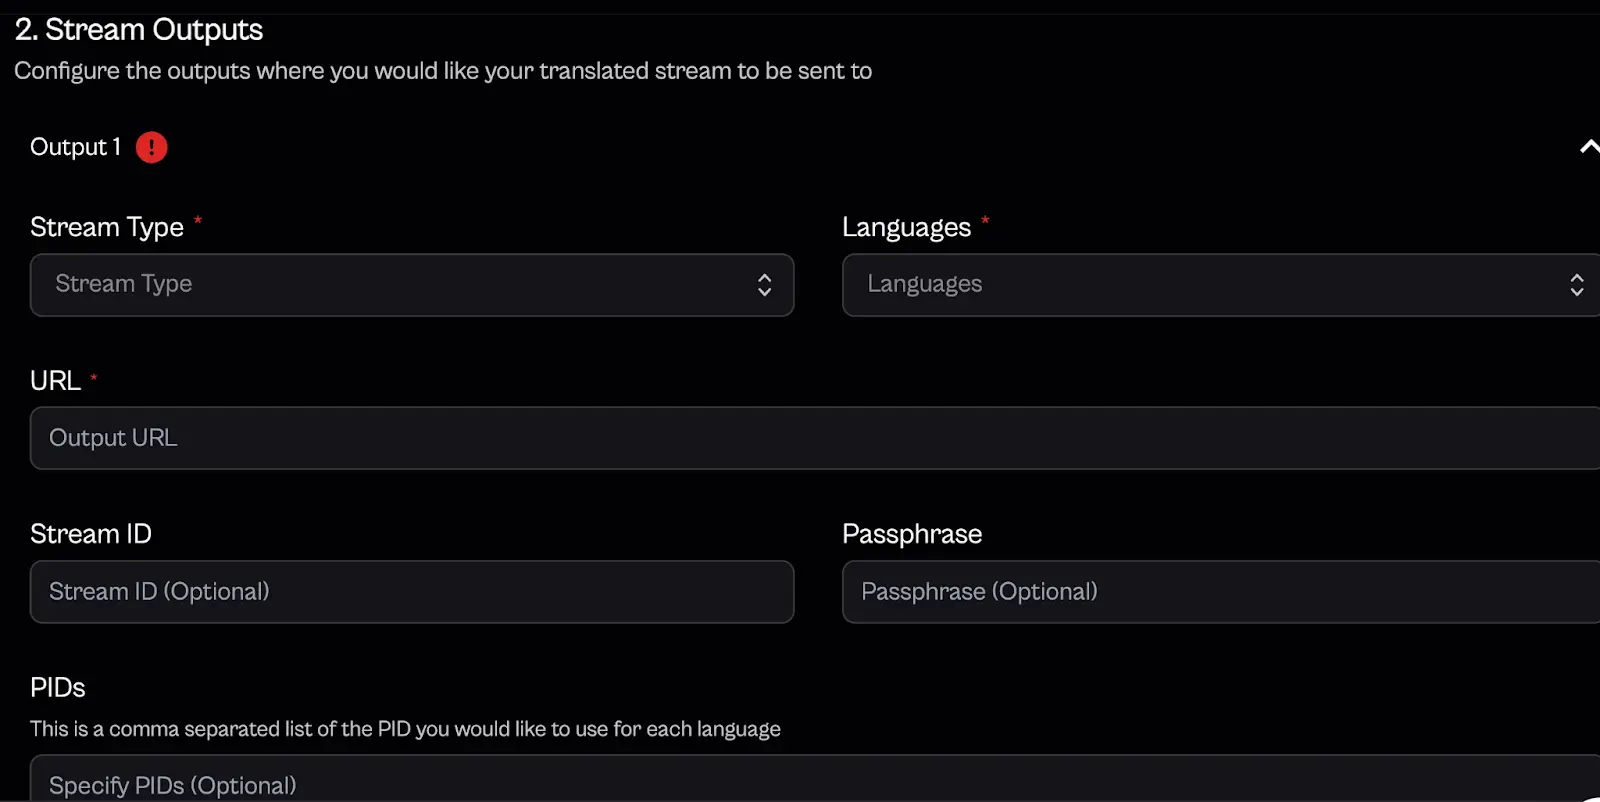Image resolution: width=1600 pixels, height=802 pixels.
Task: Click the Stream Type up-down arrows icon
Action: [765, 285]
